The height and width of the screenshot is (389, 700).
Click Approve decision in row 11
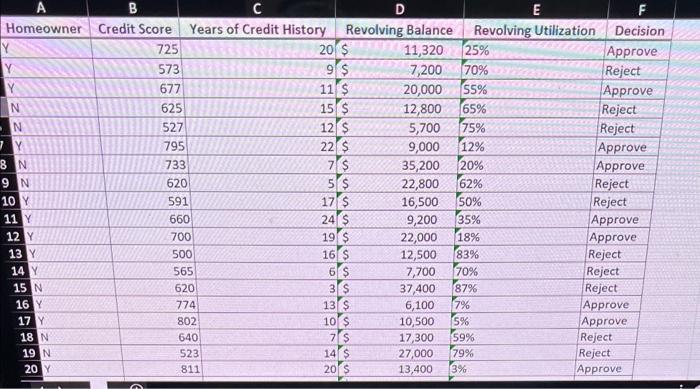[x=622, y=219]
